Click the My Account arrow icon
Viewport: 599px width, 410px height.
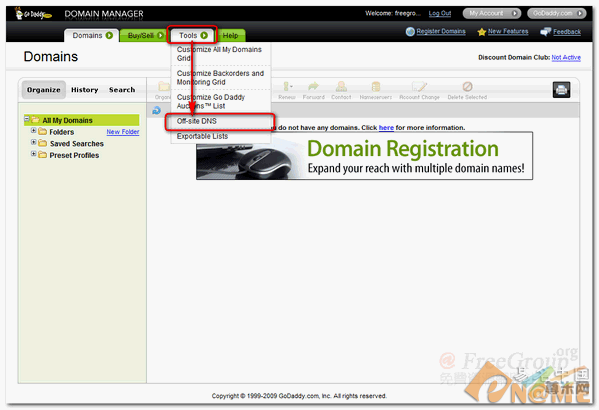click(x=515, y=13)
